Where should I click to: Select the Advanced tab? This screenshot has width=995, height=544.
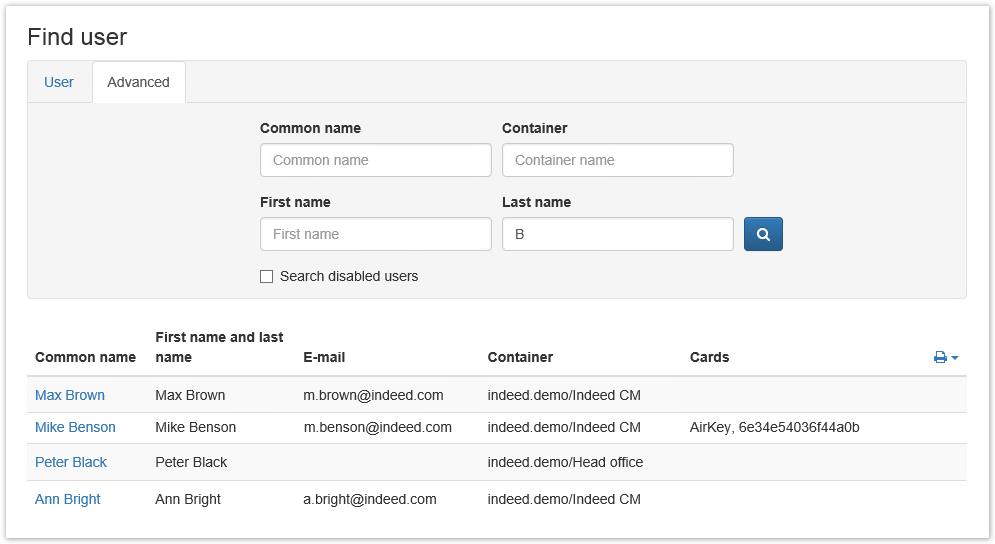(138, 82)
